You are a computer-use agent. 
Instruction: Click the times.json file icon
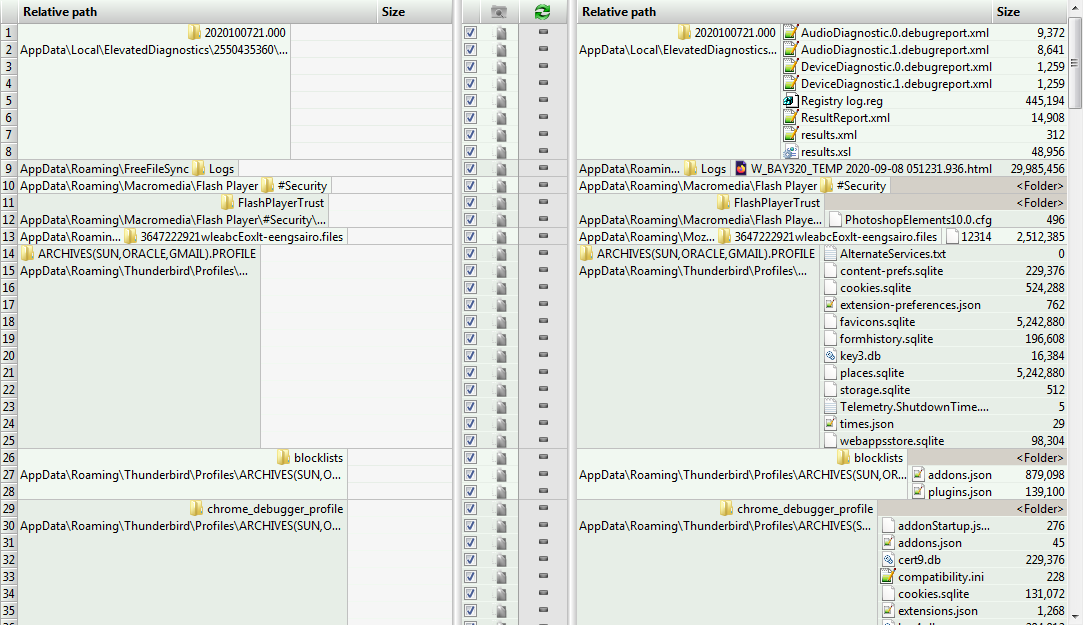(x=831, y=424)
